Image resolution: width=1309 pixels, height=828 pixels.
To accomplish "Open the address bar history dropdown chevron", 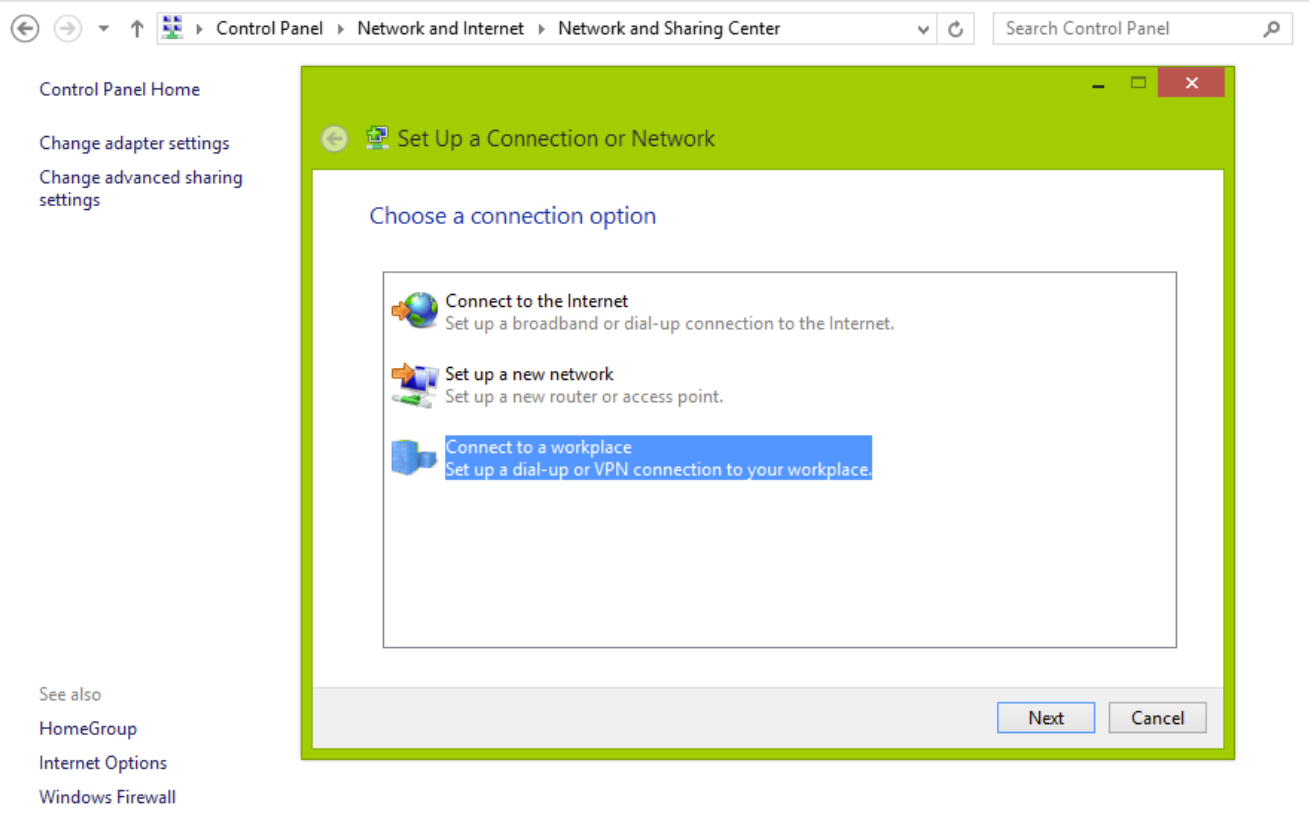I will (x=922, y=28).
